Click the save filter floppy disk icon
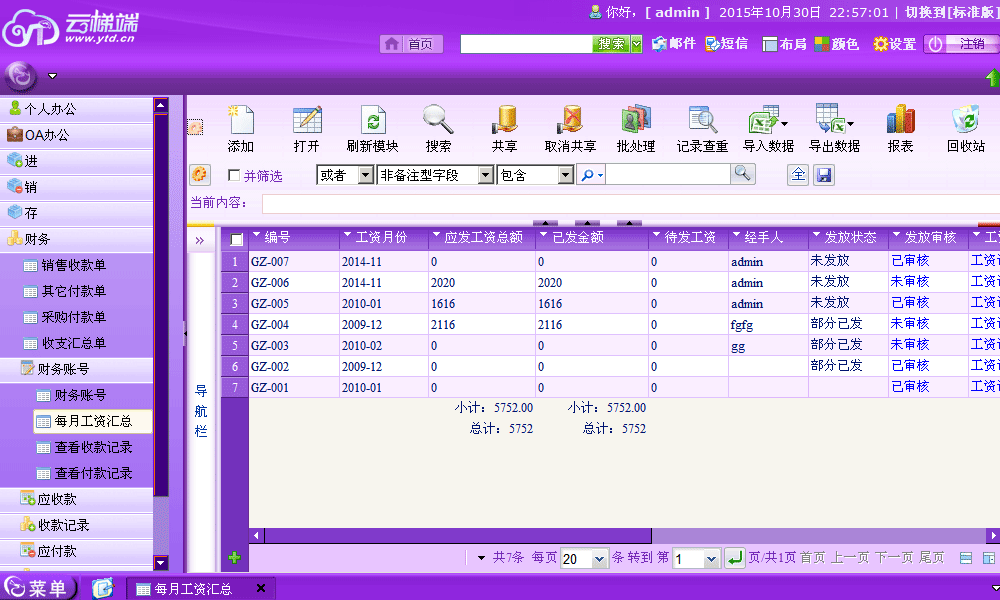The image size is (1000, 600). pos(824,175)
